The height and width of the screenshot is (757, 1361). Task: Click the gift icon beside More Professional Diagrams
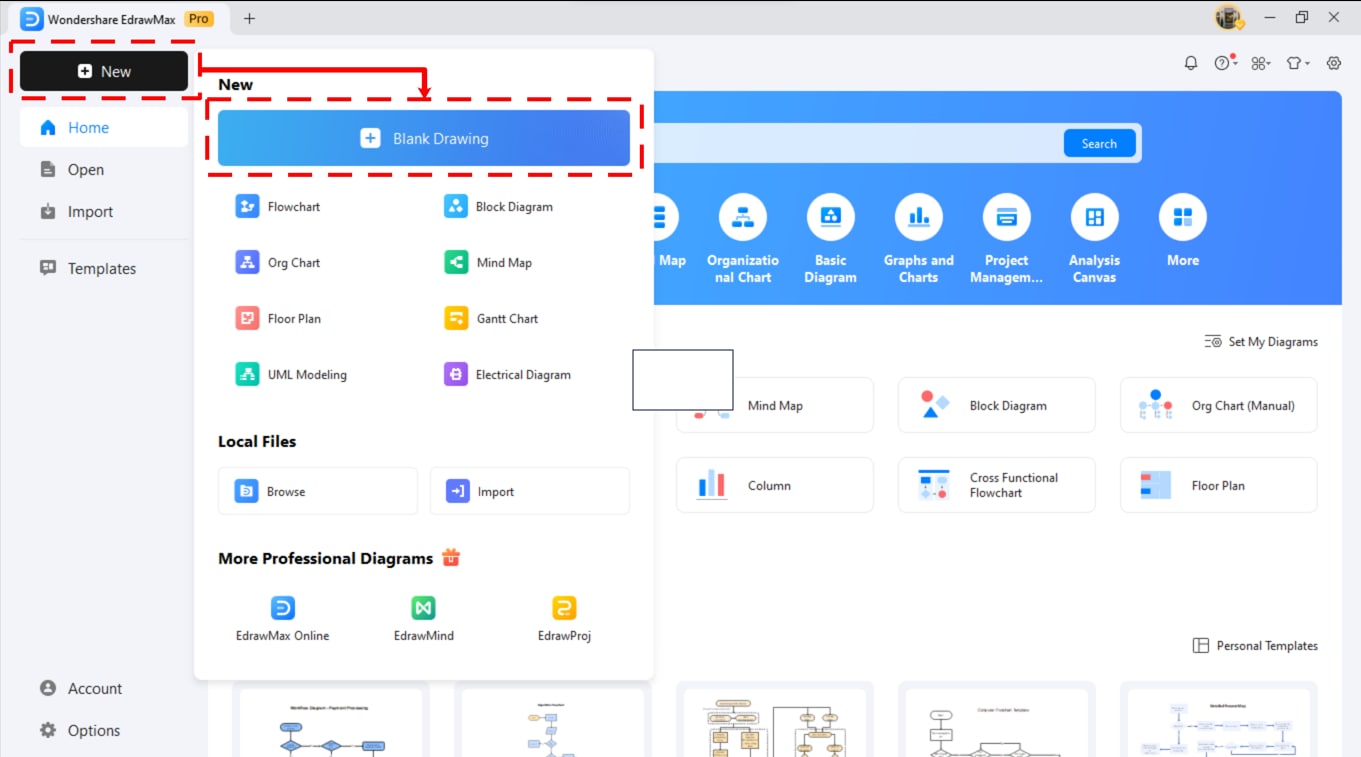click(x=451, y=558)
